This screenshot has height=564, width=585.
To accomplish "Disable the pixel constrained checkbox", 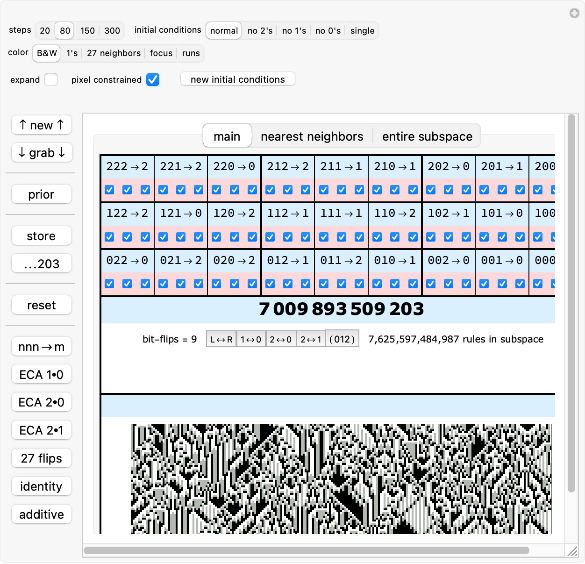I will click(x=153, y=79).
